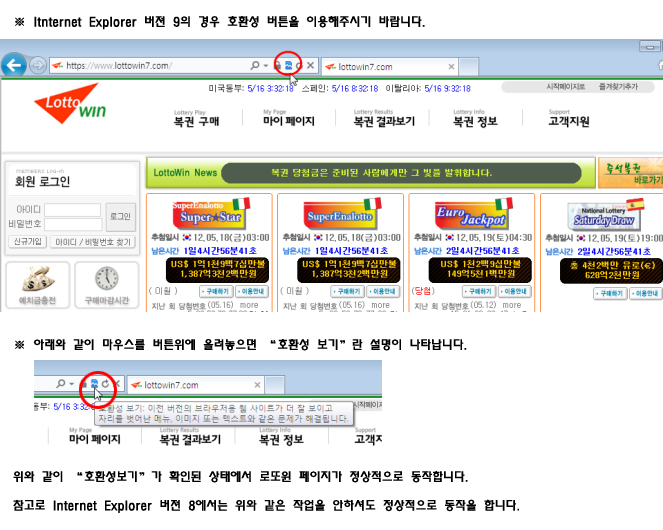Click the Euro Jackpot logo

(x=474, y=214)
